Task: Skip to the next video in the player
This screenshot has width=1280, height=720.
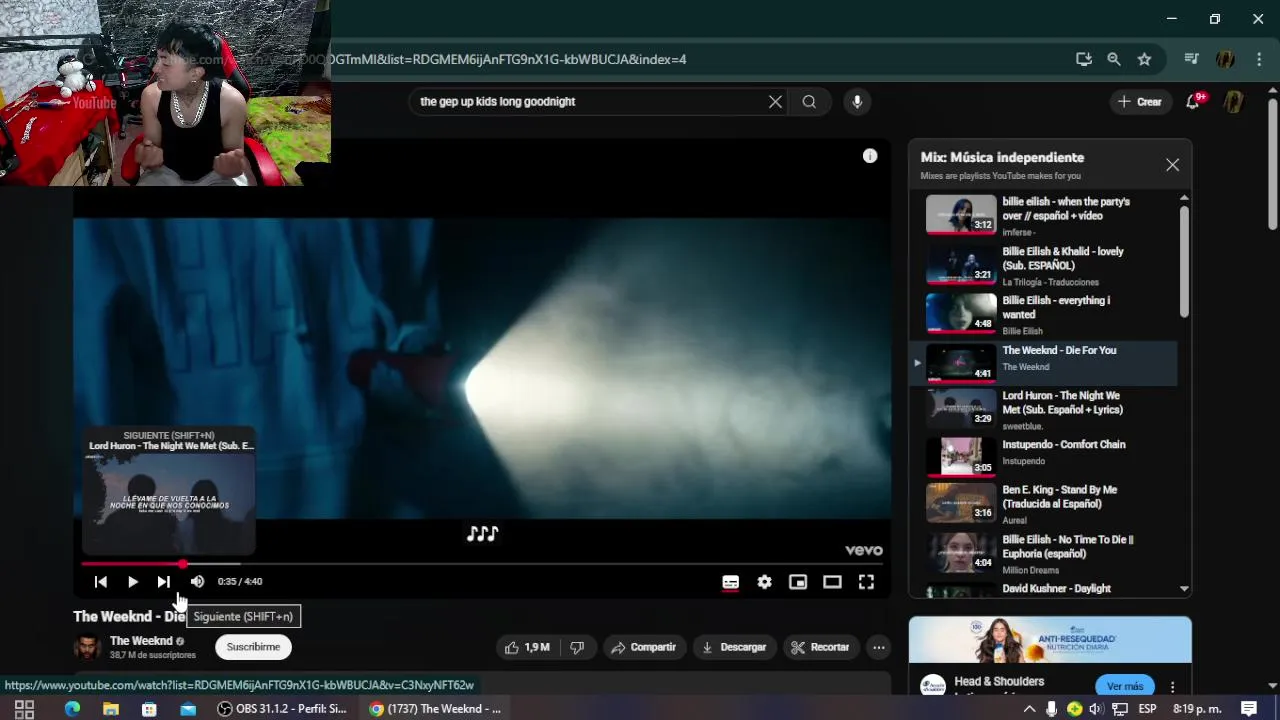Action: click(163, 582)
